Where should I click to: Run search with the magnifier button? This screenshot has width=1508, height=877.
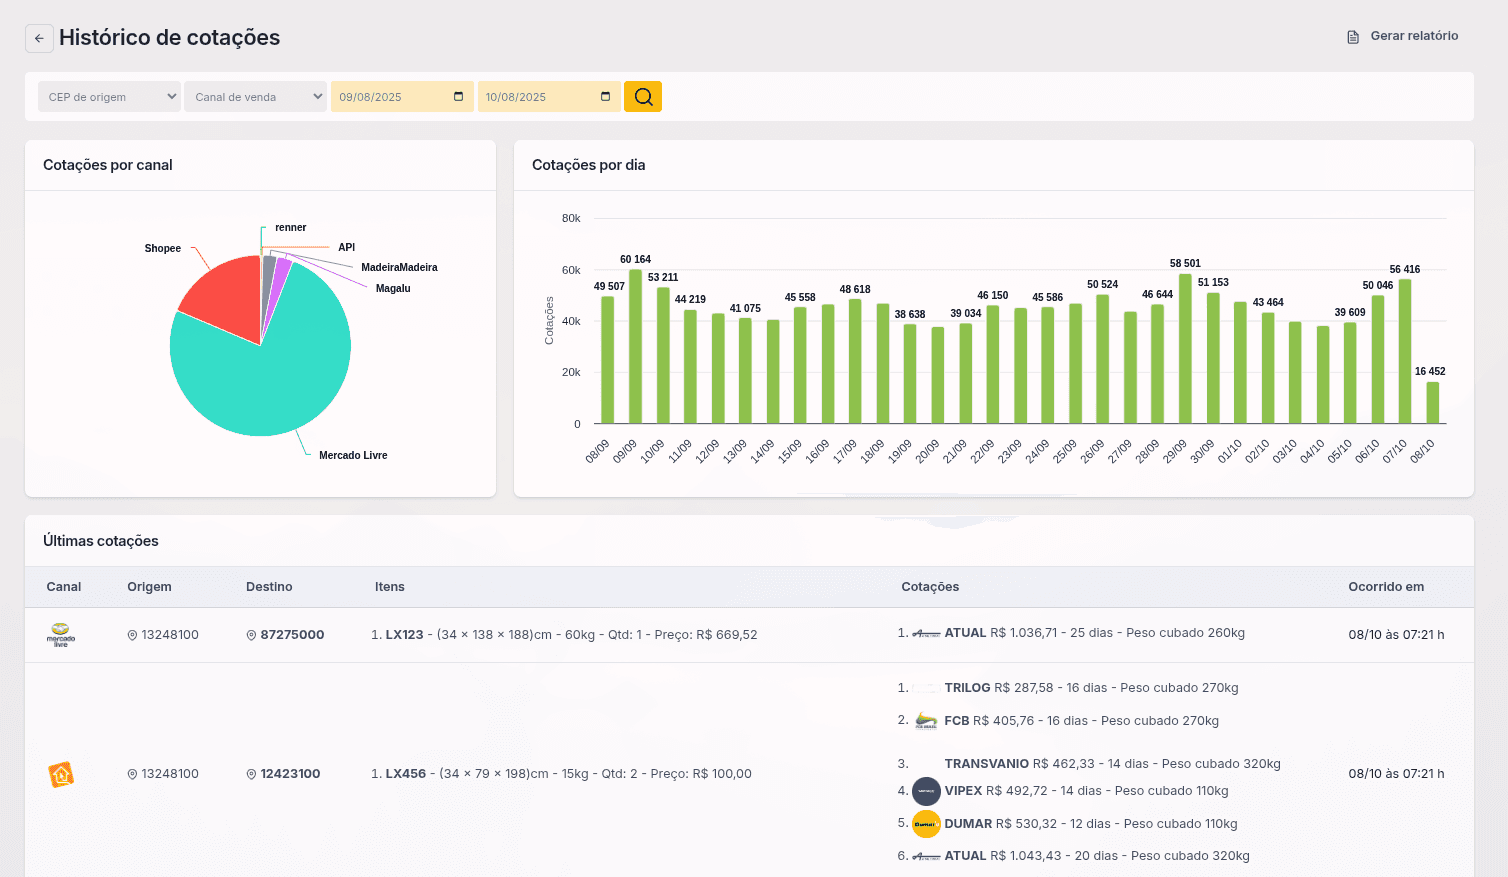643,97
